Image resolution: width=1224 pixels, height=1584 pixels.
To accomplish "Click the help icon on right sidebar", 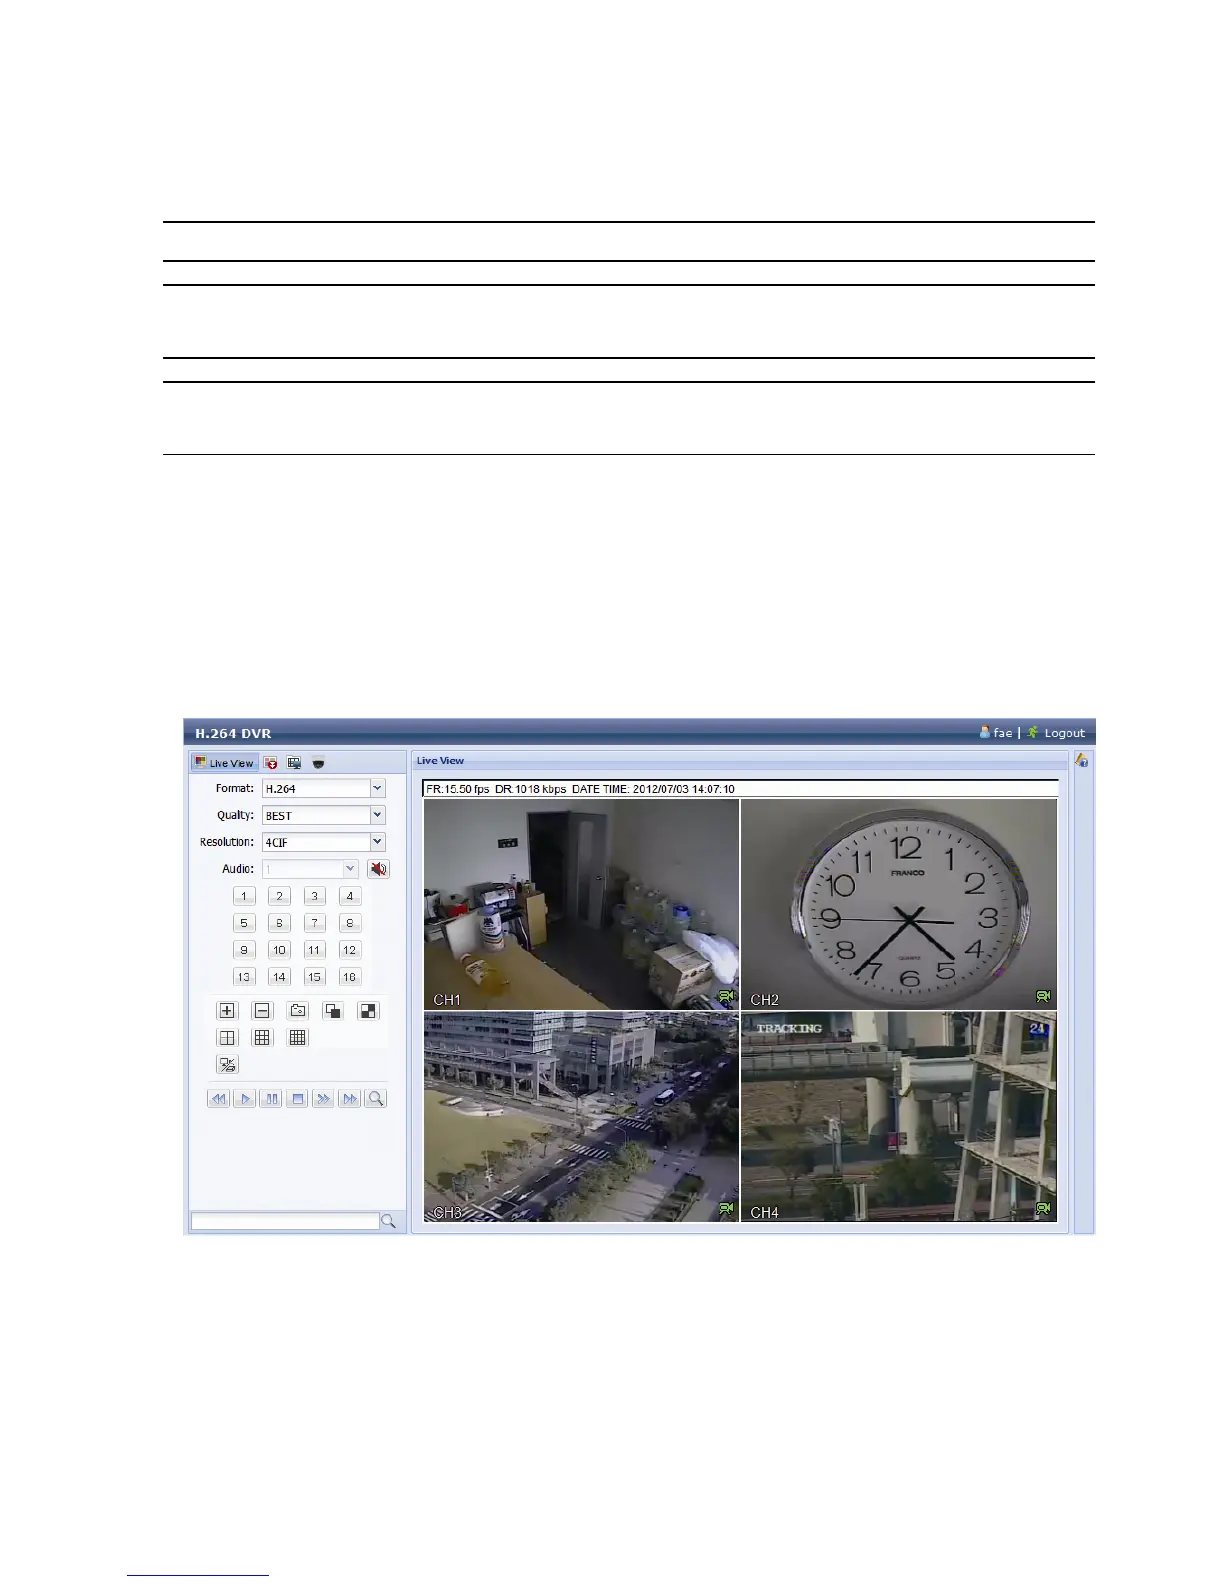I will tap(1082, 761).
